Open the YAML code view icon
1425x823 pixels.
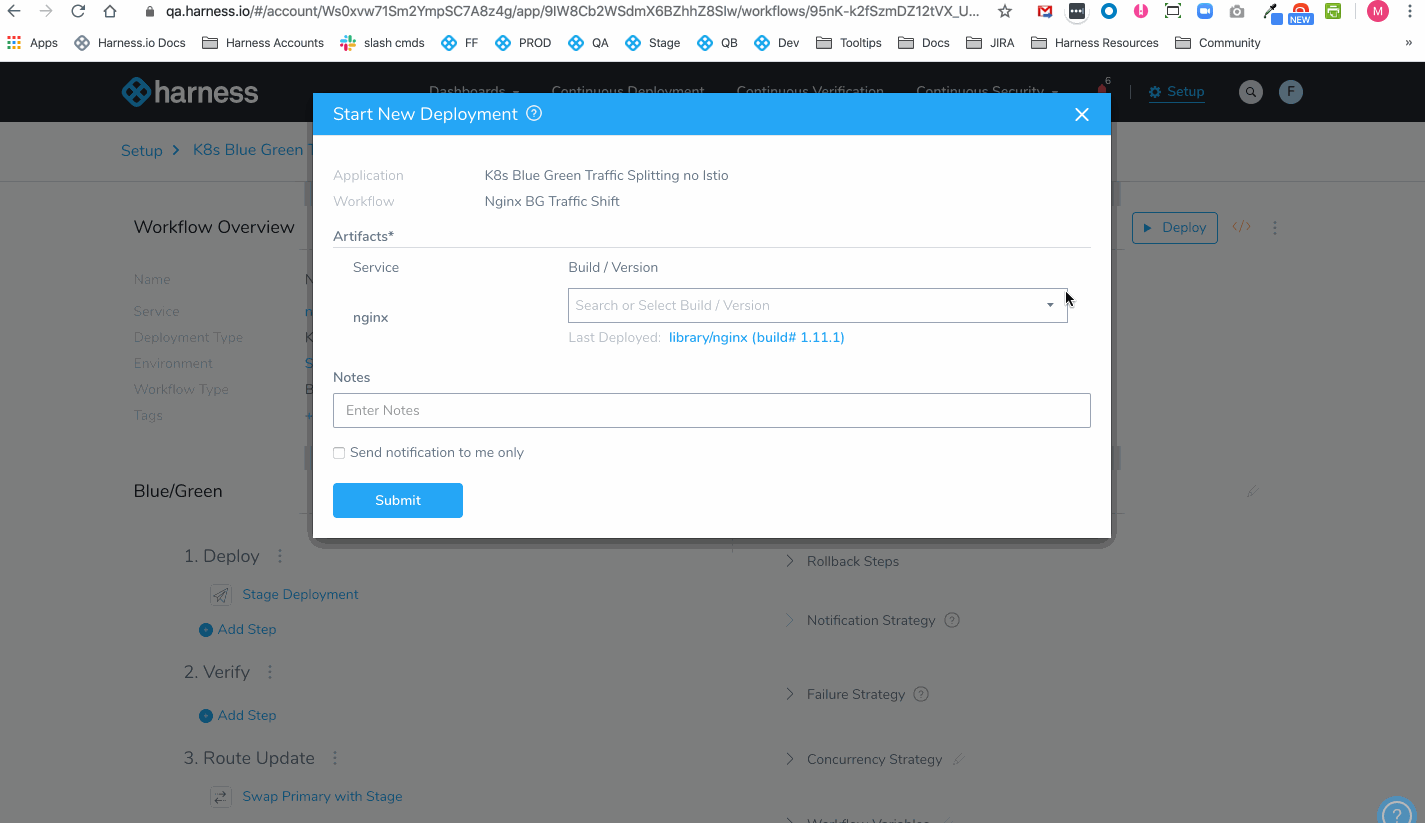(1242, 227)
